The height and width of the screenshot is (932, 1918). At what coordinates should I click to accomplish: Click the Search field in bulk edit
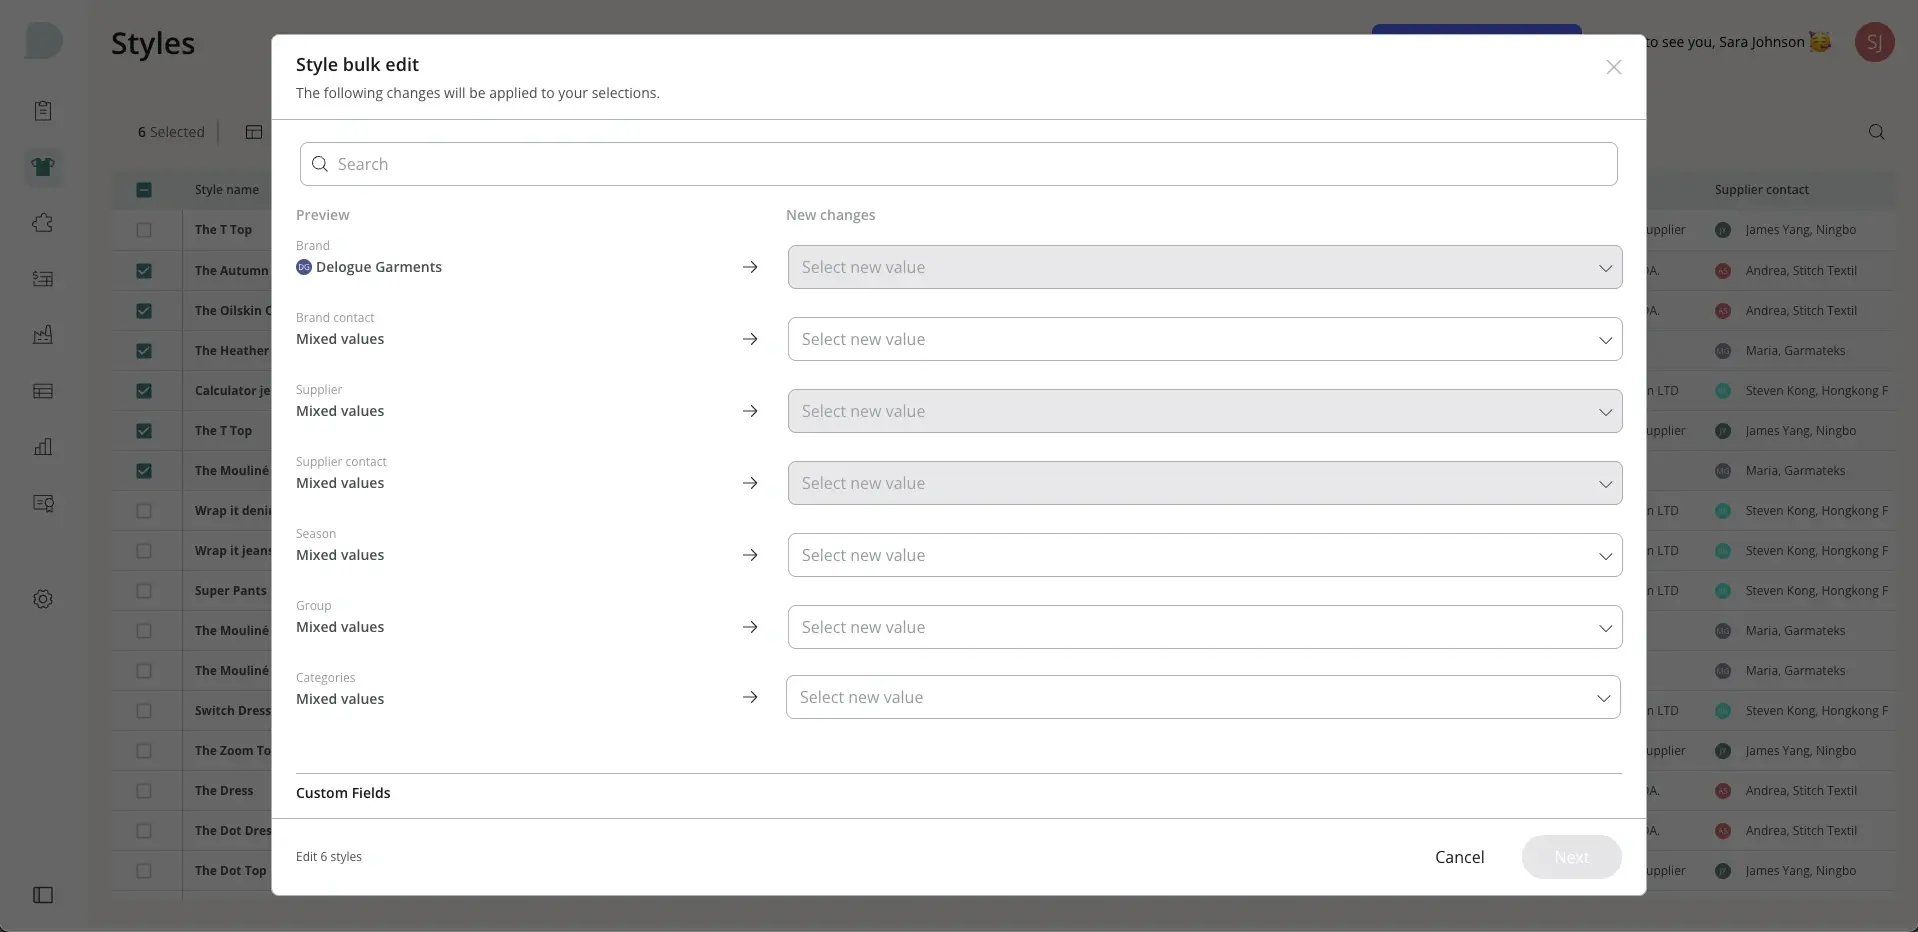pyautogui.click(x=958, y=164)
